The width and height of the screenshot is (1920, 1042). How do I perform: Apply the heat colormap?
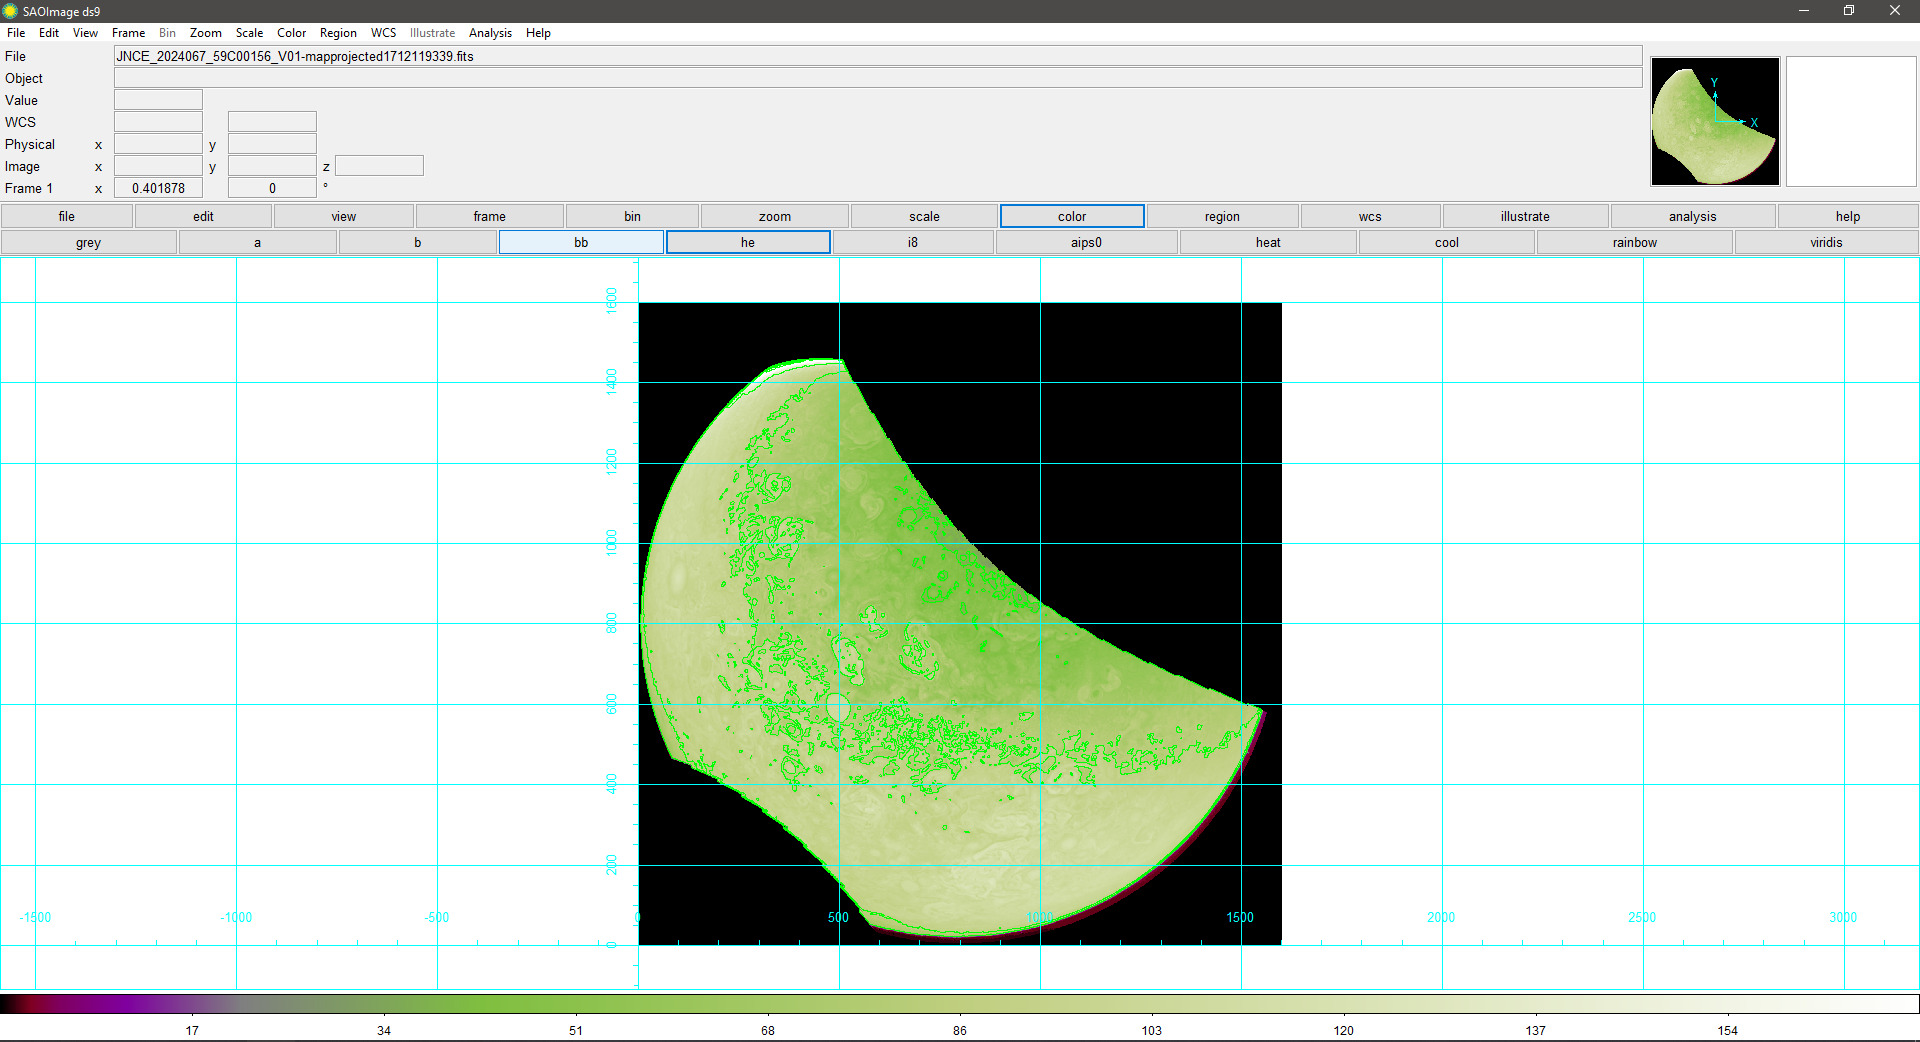[1267, 242]
